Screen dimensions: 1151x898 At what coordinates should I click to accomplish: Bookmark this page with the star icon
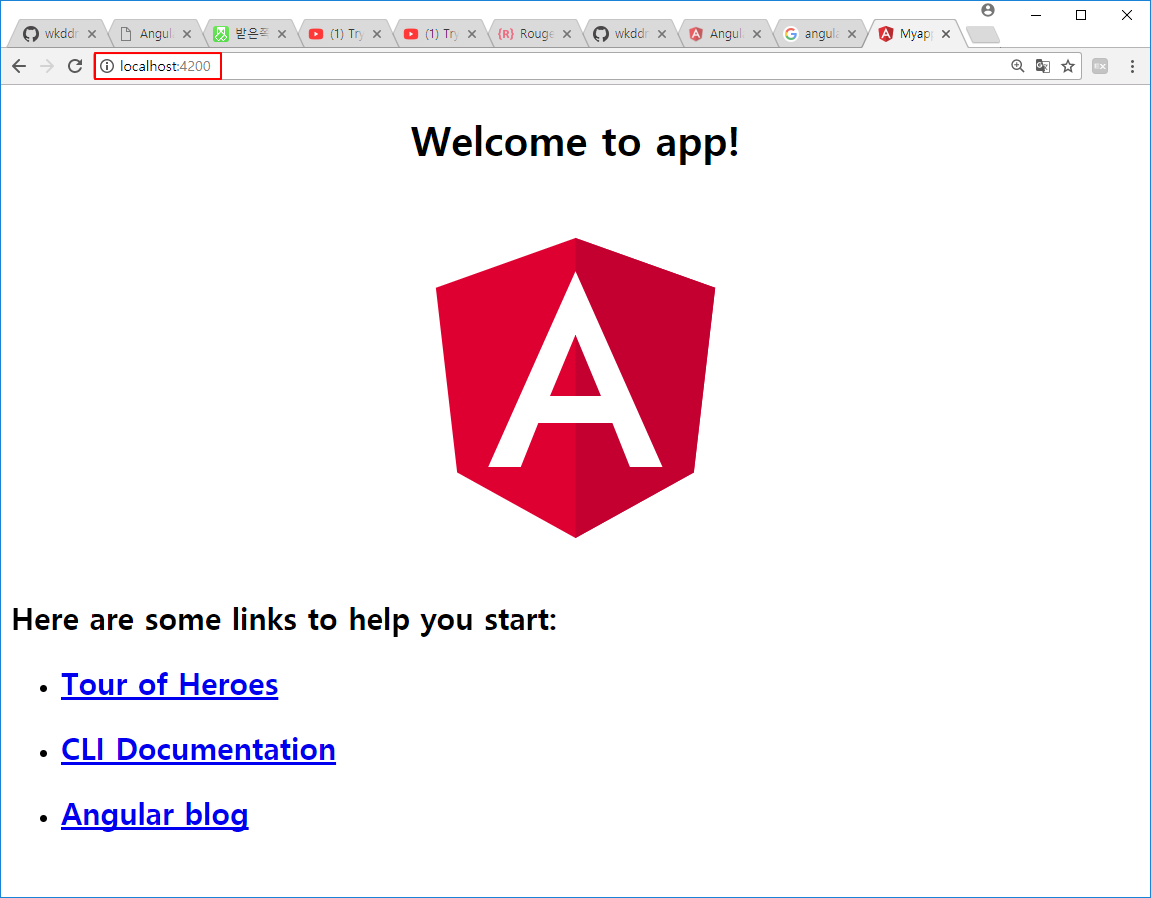pyautogui.click(x=1068, y=66)
